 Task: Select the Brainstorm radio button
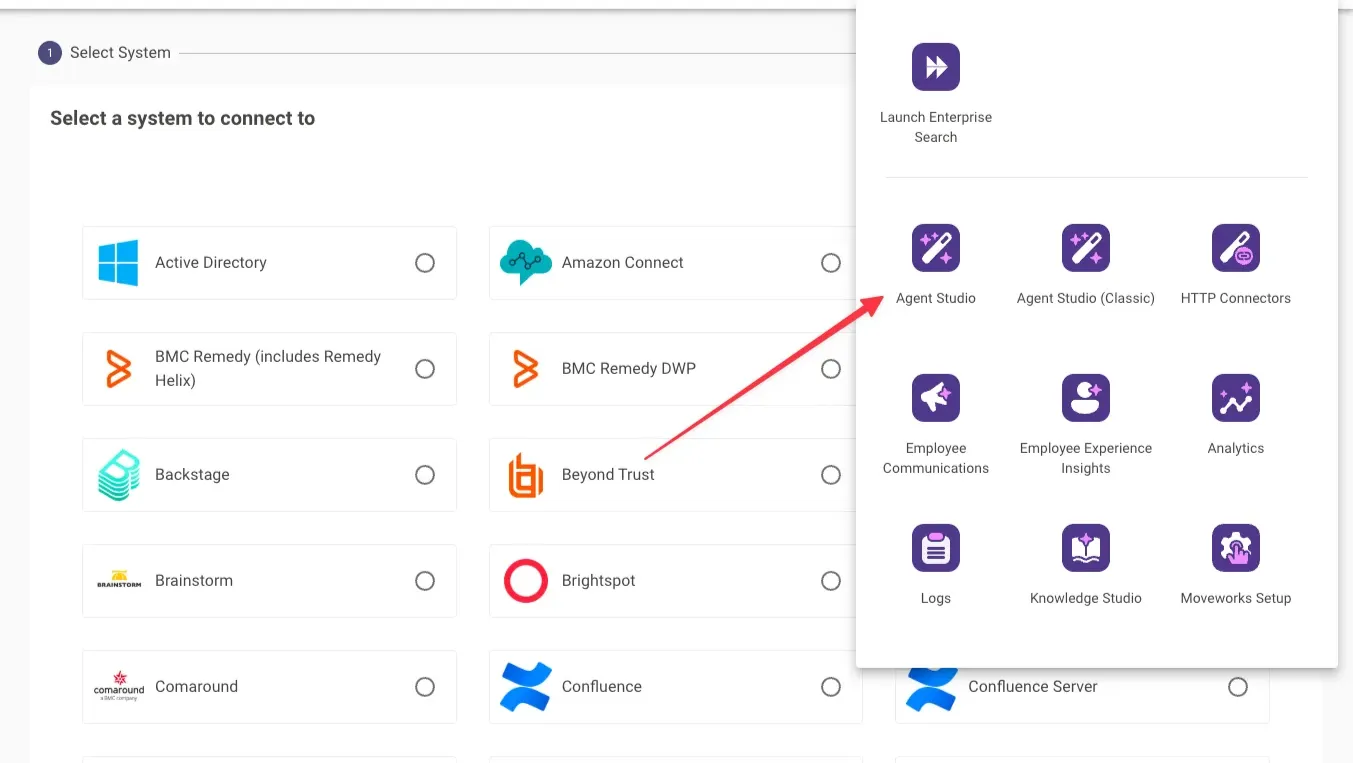[425, 581]
